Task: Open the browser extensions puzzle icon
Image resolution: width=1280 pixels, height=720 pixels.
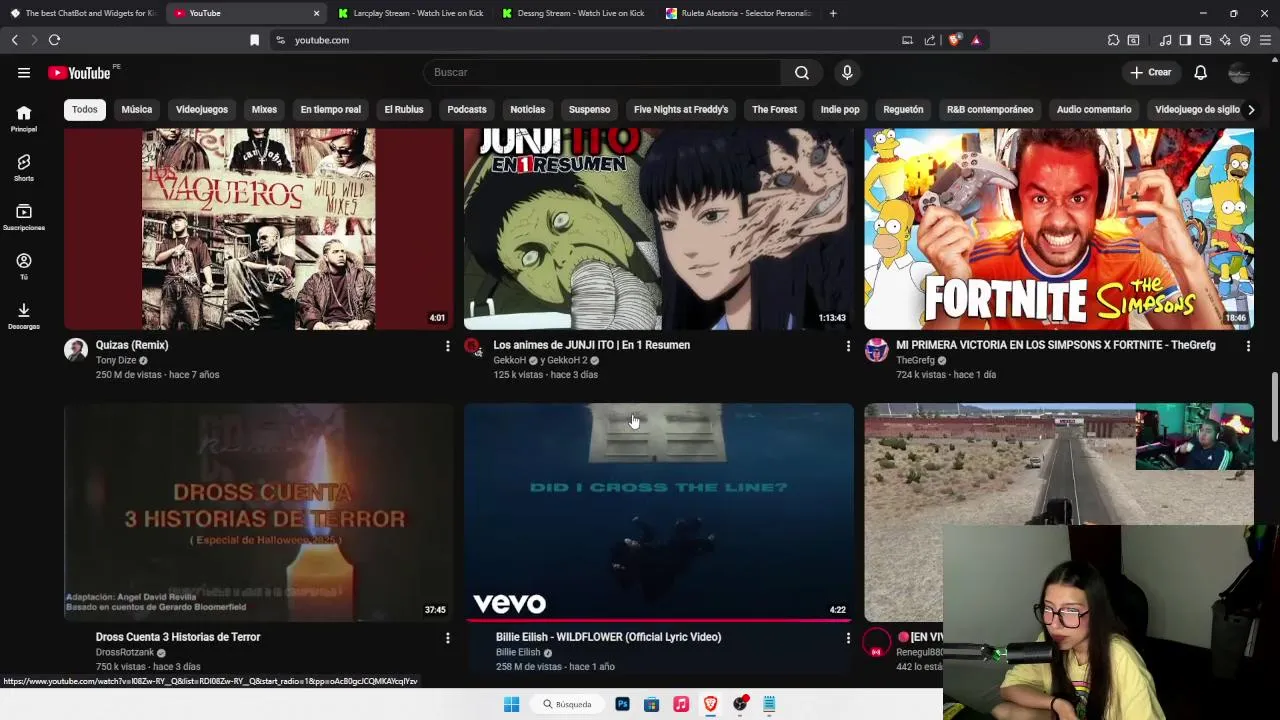Action: tap(1113, 40)
